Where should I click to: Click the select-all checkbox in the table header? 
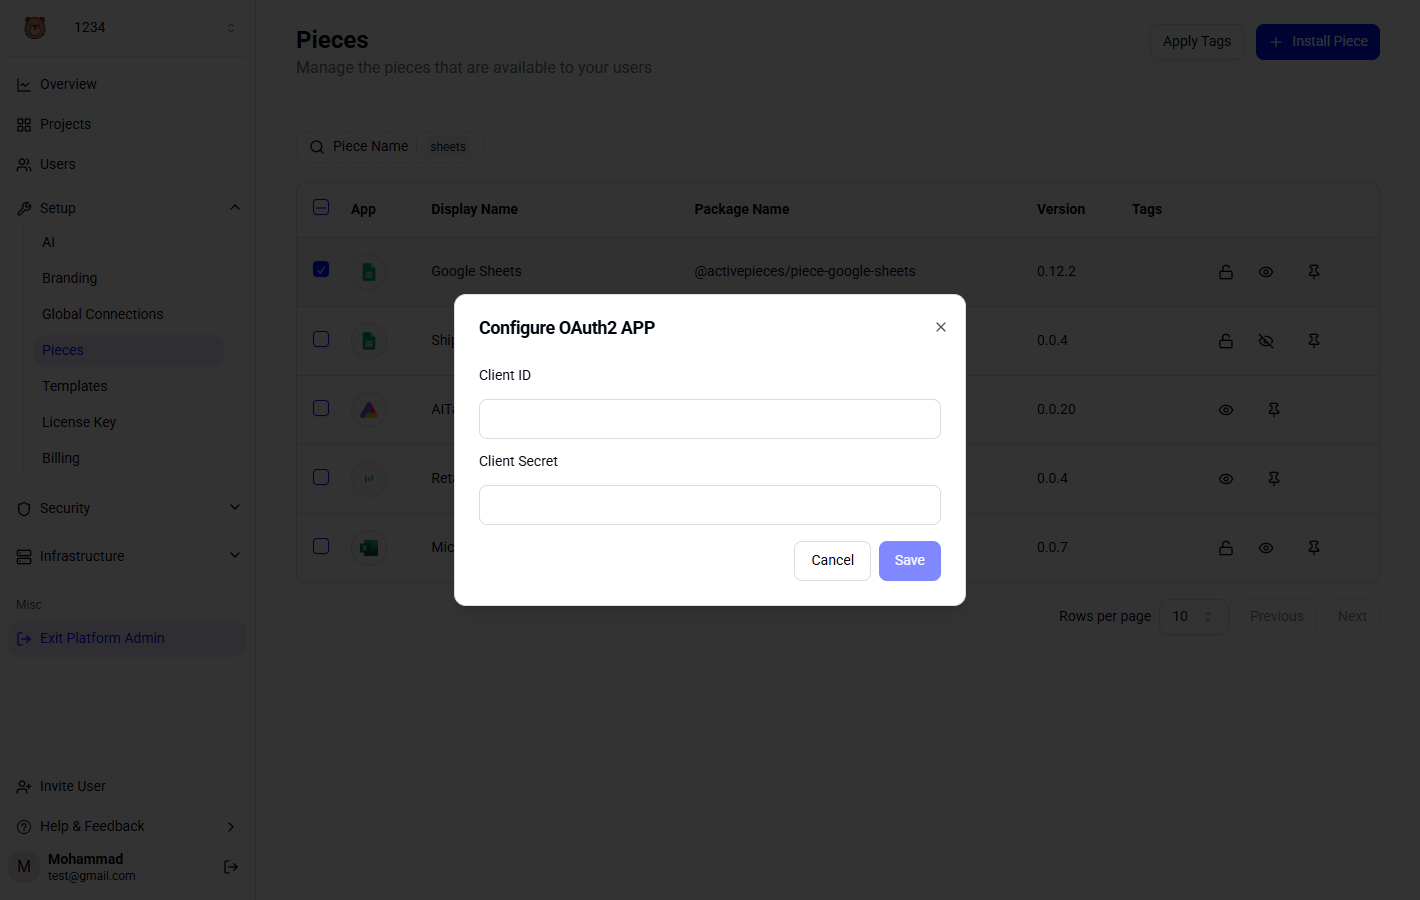320,207
